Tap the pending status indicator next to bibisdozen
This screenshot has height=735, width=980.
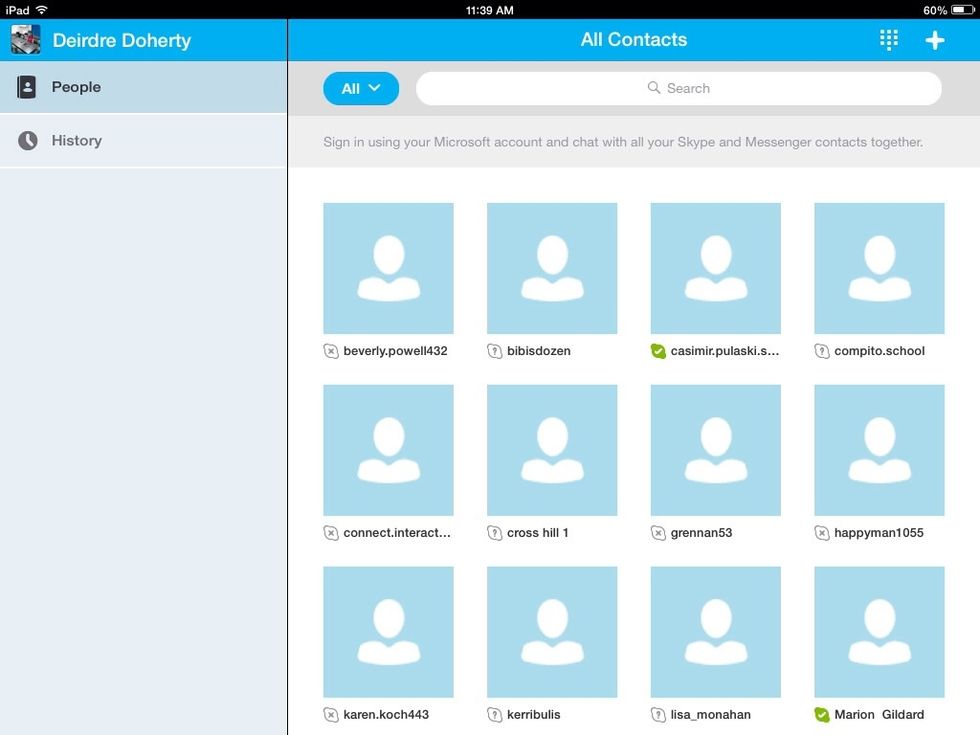click(x=494, y=351)
